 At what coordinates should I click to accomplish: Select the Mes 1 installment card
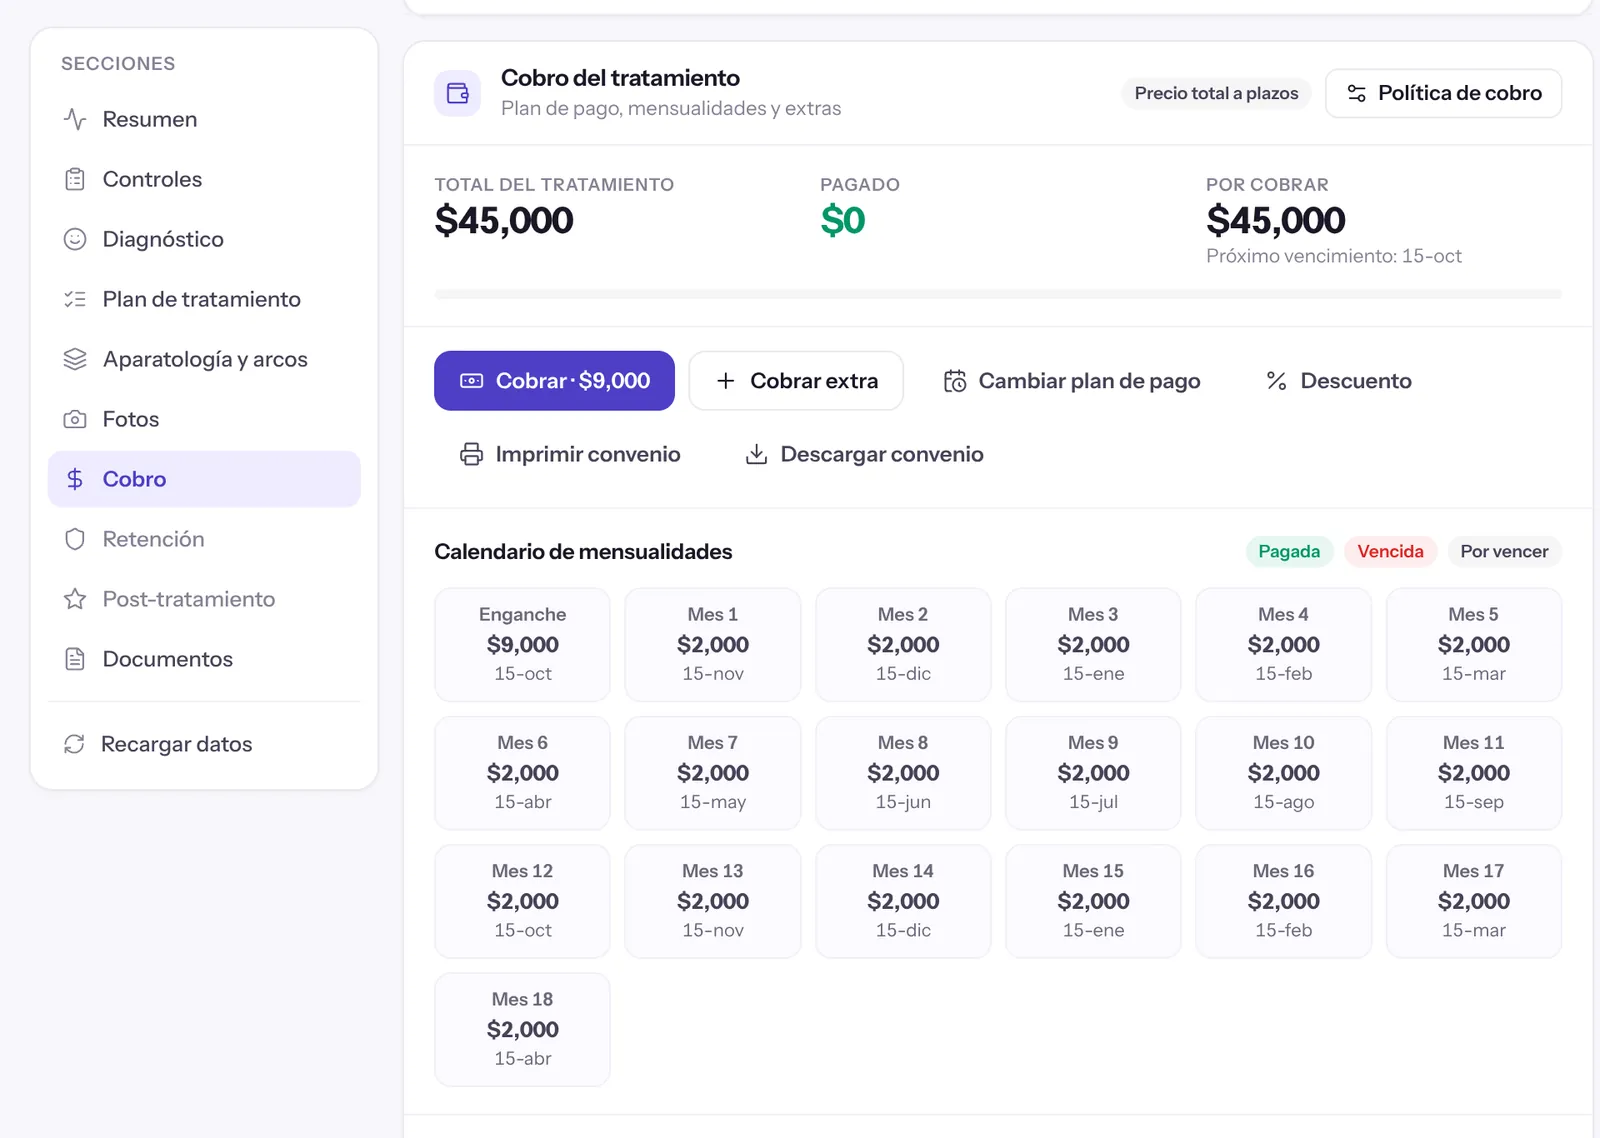click(x=713, y=644)
